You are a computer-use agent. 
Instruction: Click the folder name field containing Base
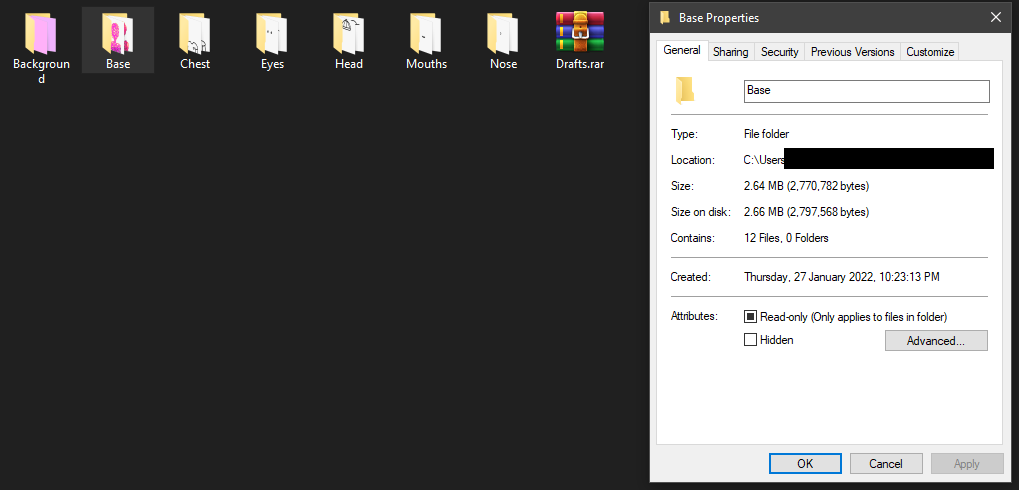click(866, 91)
